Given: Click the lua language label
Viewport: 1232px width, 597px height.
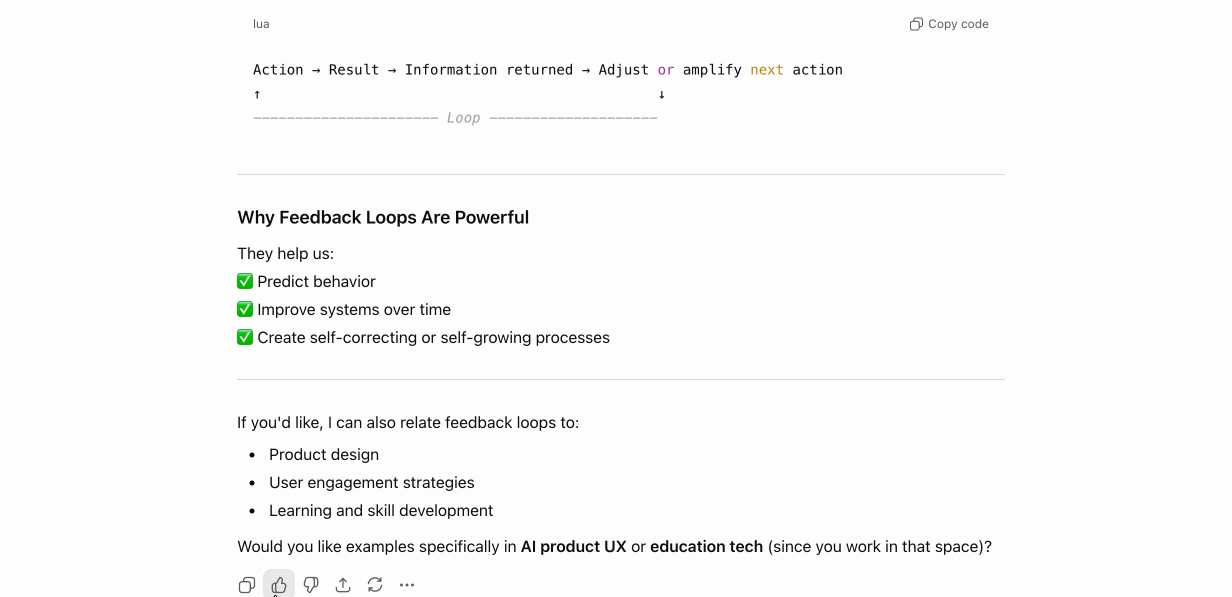Looking at the screenshot, I should tap(261, 24).
